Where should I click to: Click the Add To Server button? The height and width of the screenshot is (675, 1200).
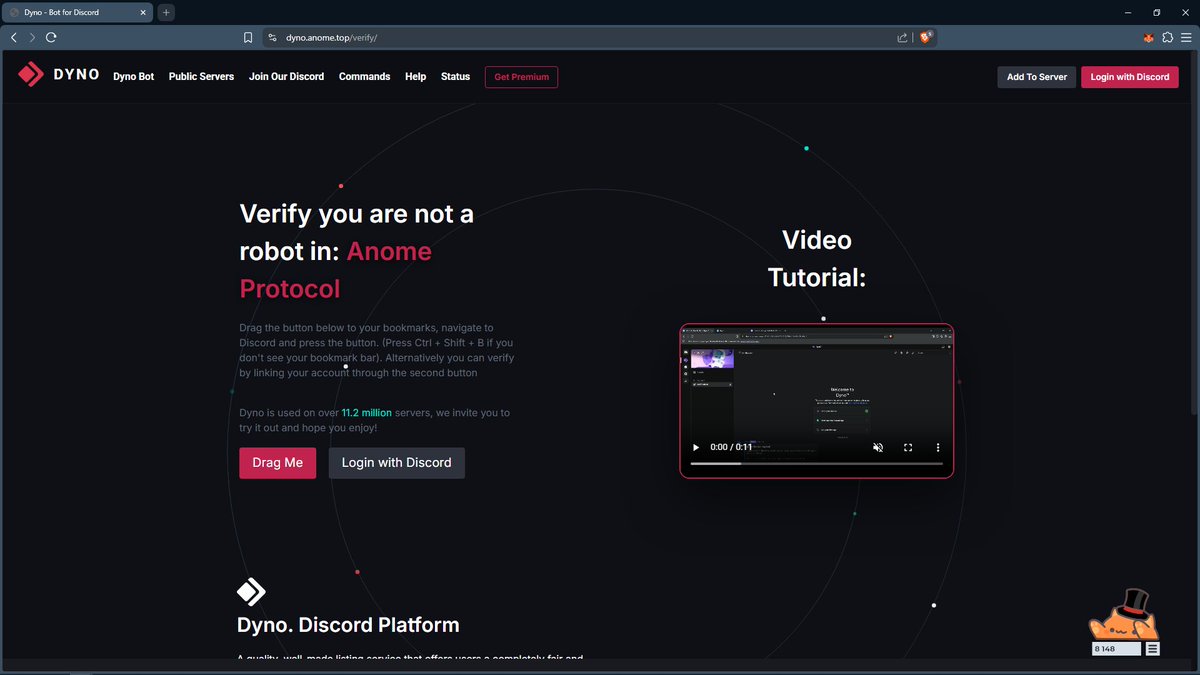pyautogui.click(x=1036, y=76)
